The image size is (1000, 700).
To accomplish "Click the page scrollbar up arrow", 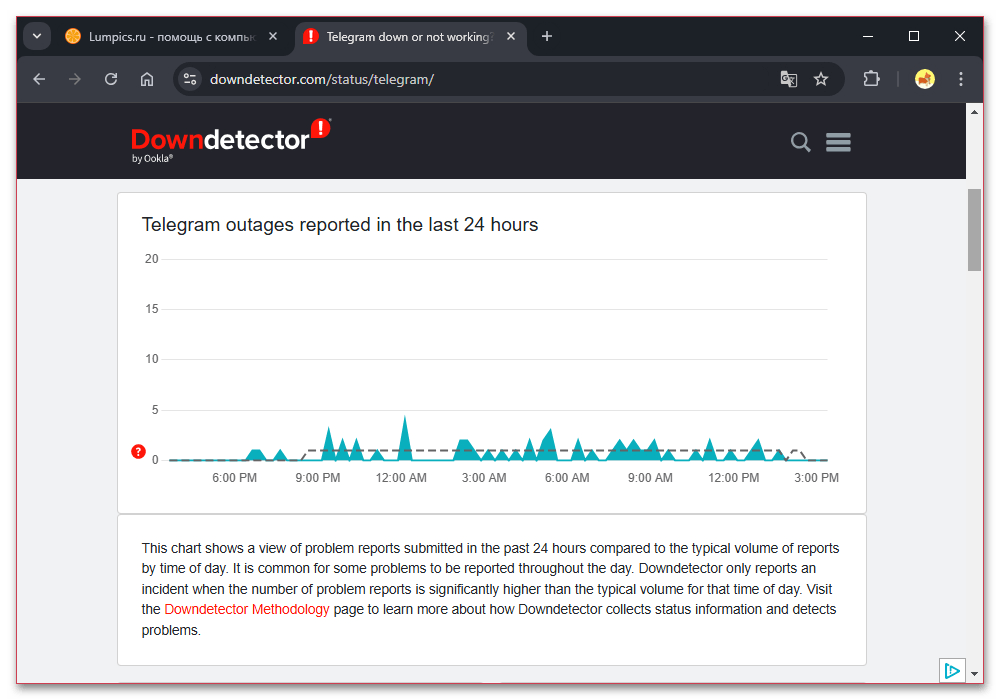I will click(x=974, y=112).
